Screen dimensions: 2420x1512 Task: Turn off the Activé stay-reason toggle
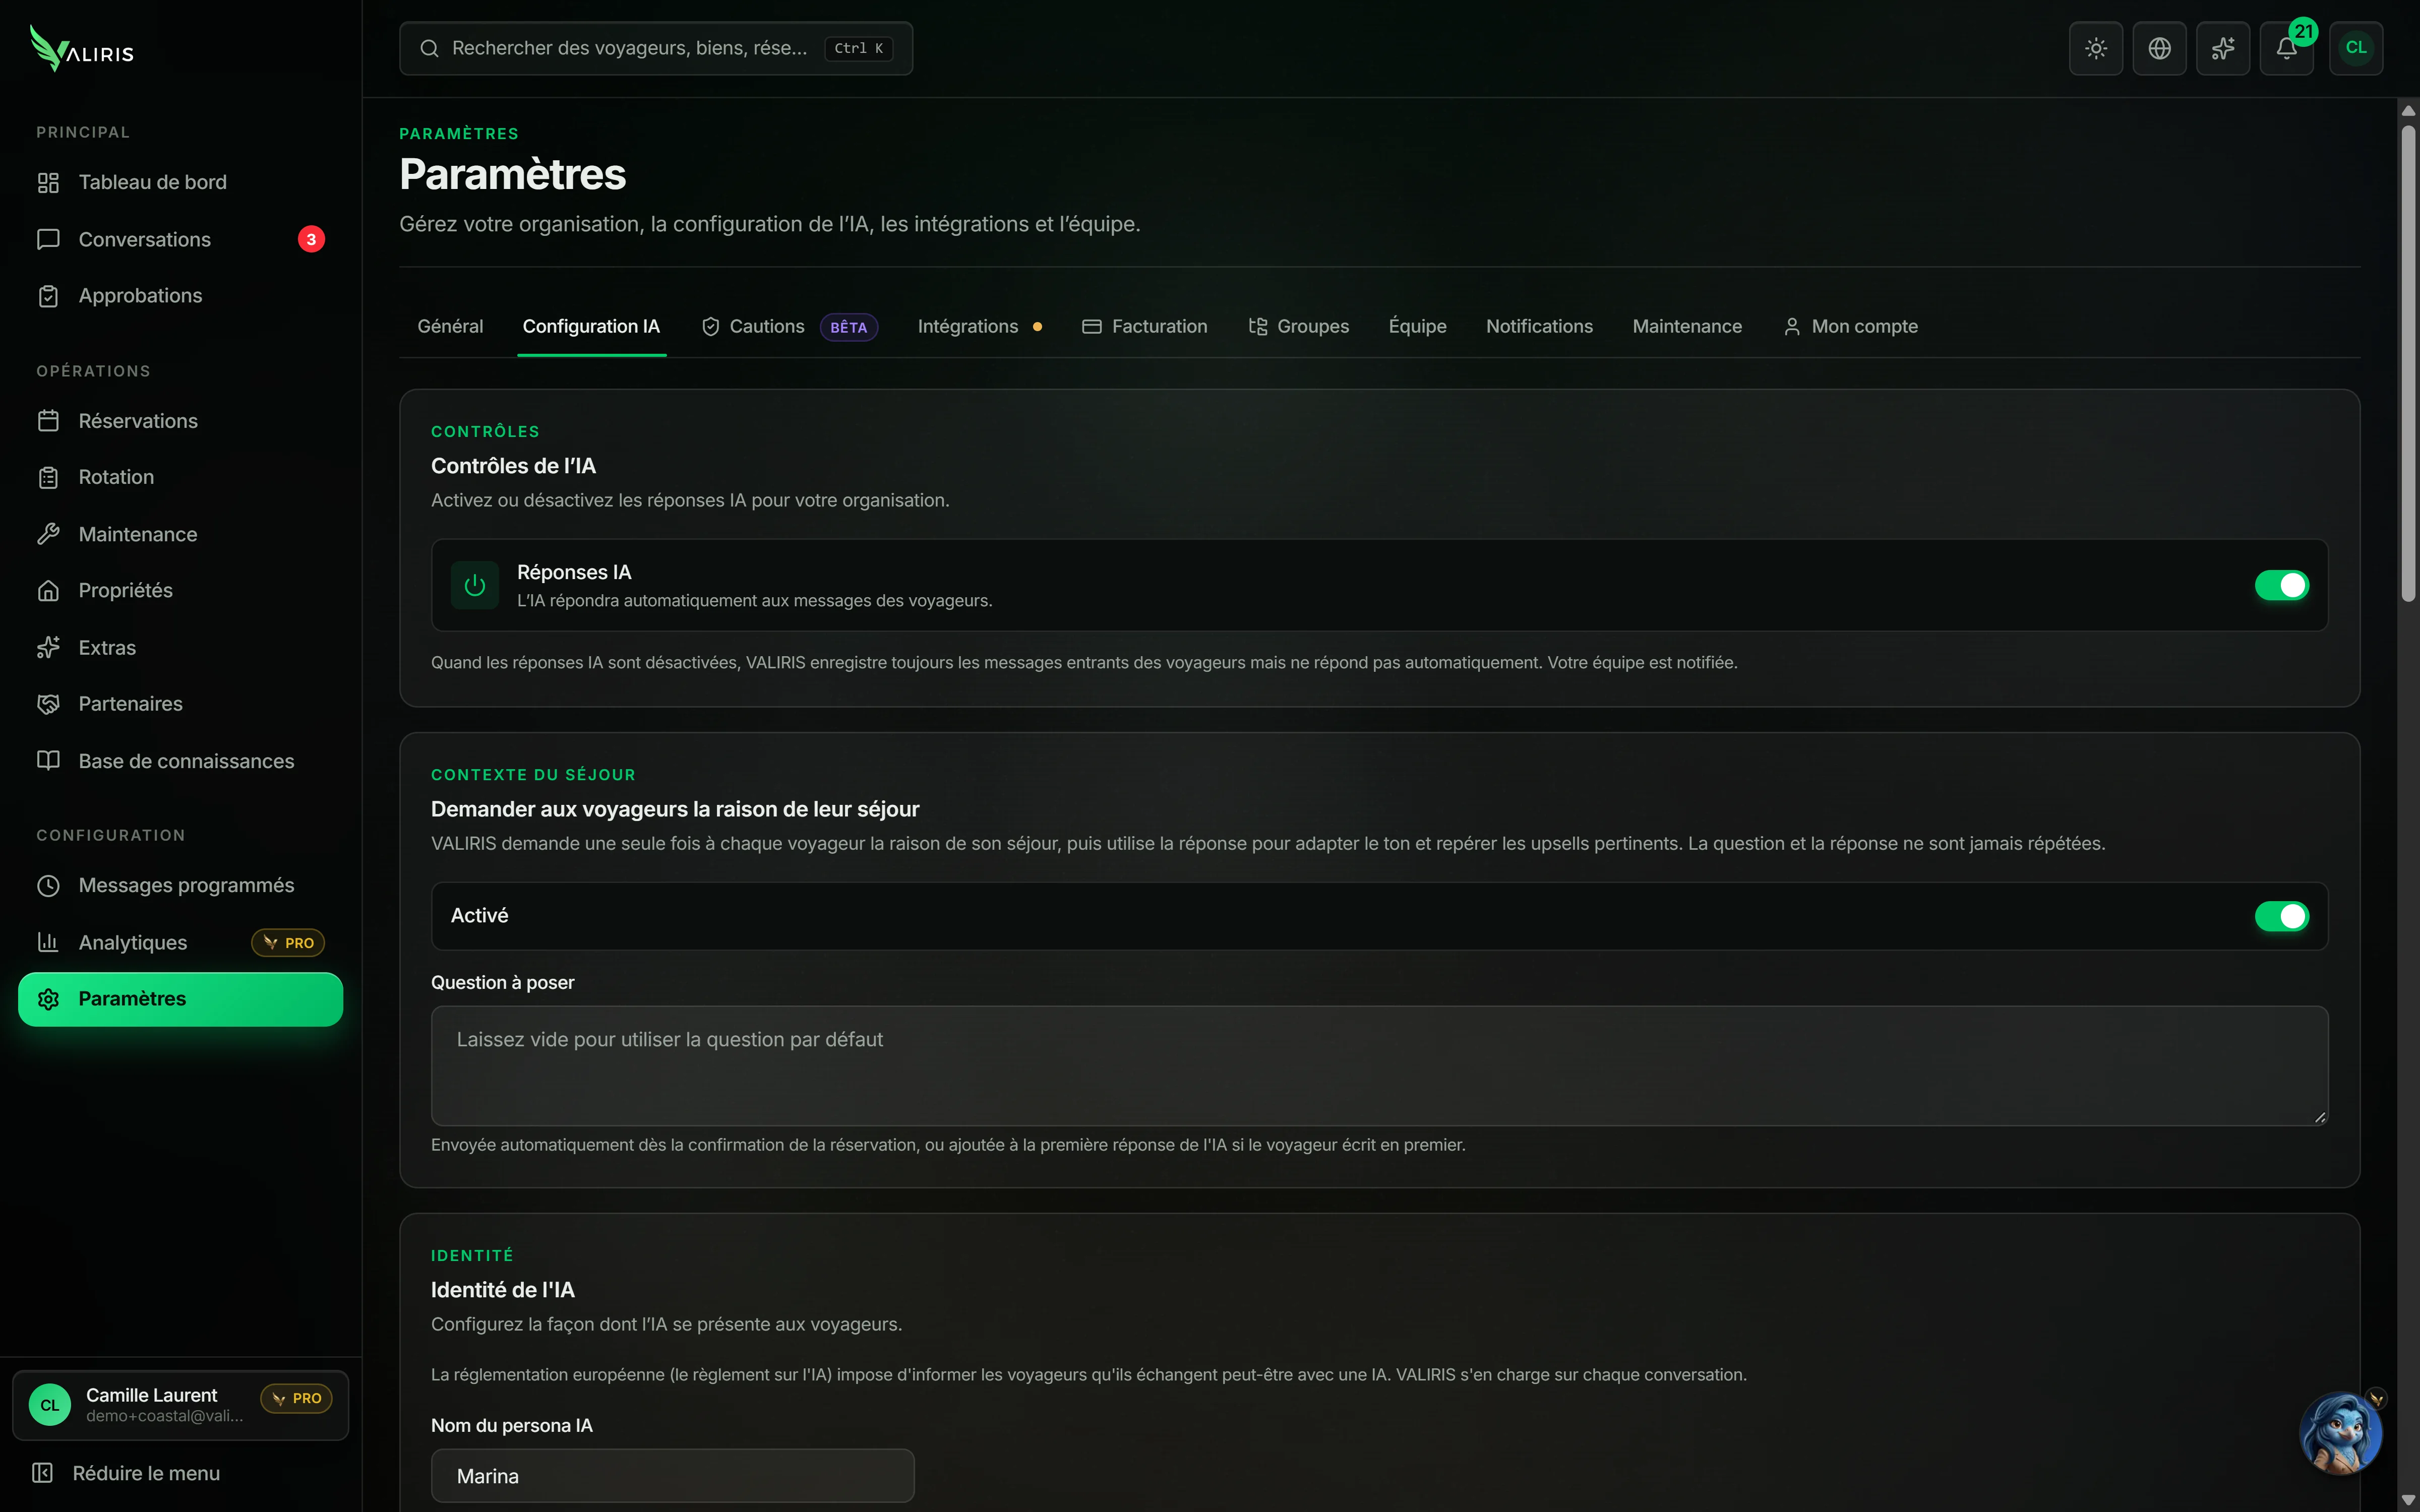(2281, 916)
